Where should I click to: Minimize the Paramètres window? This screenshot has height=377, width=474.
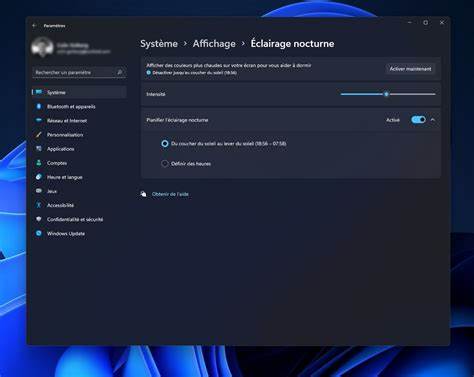410,23
